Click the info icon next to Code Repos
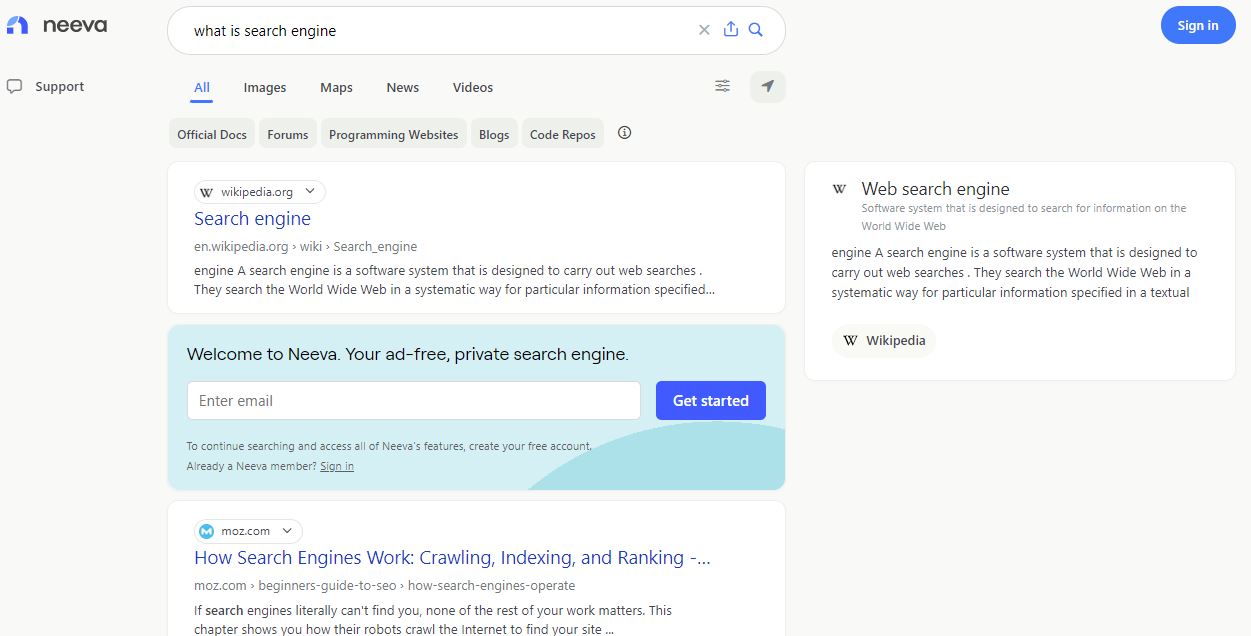This screenshot has height=636, width=1251. tap(625, 133)
